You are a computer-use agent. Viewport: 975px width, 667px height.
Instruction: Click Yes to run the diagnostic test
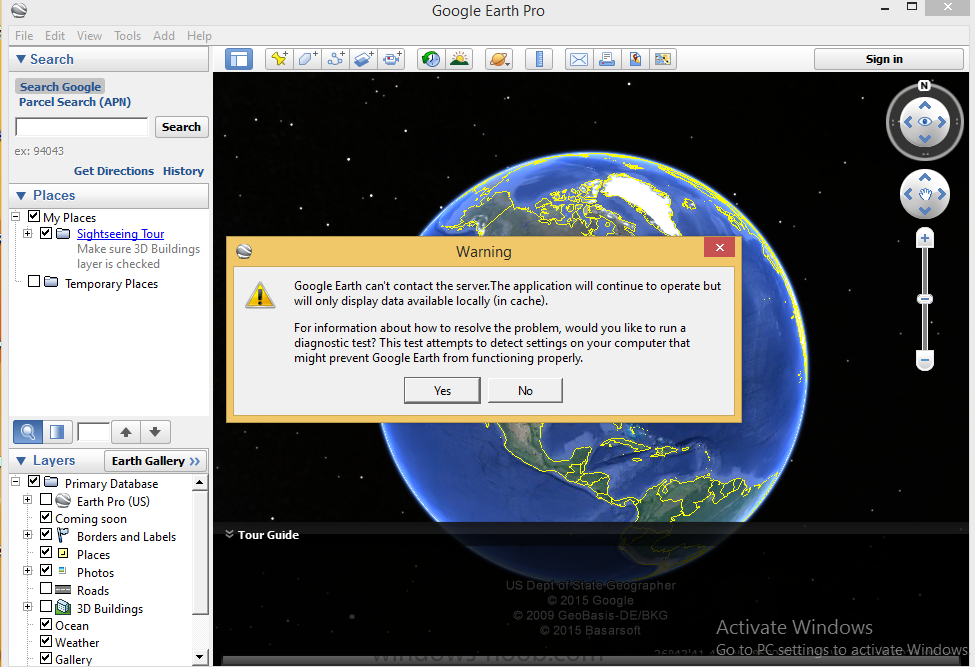click(x=442, y=390)
